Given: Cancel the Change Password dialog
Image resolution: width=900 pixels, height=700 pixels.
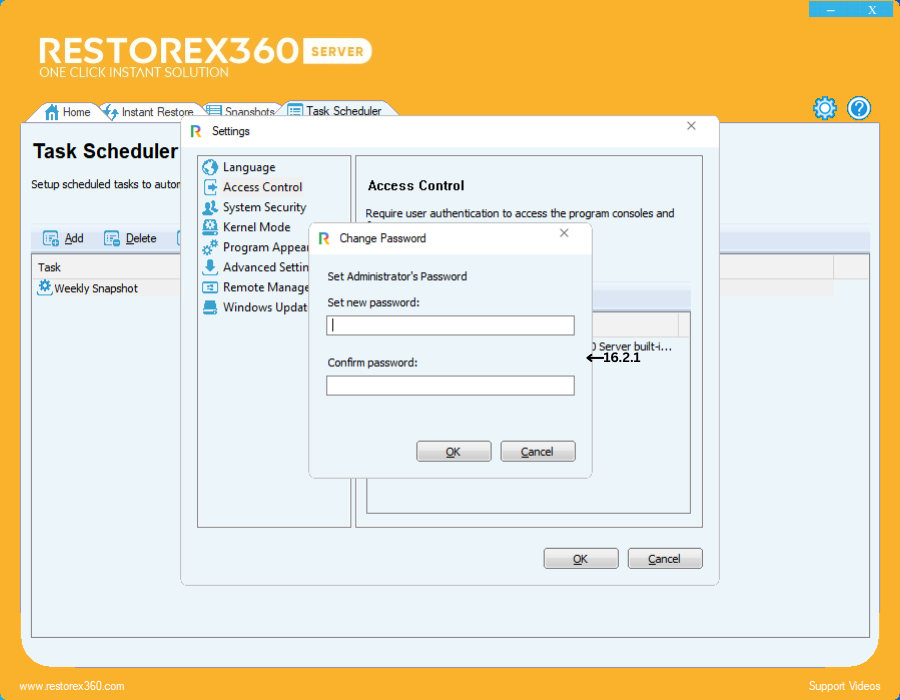Looking at the screenshot, I should [537, 452].
